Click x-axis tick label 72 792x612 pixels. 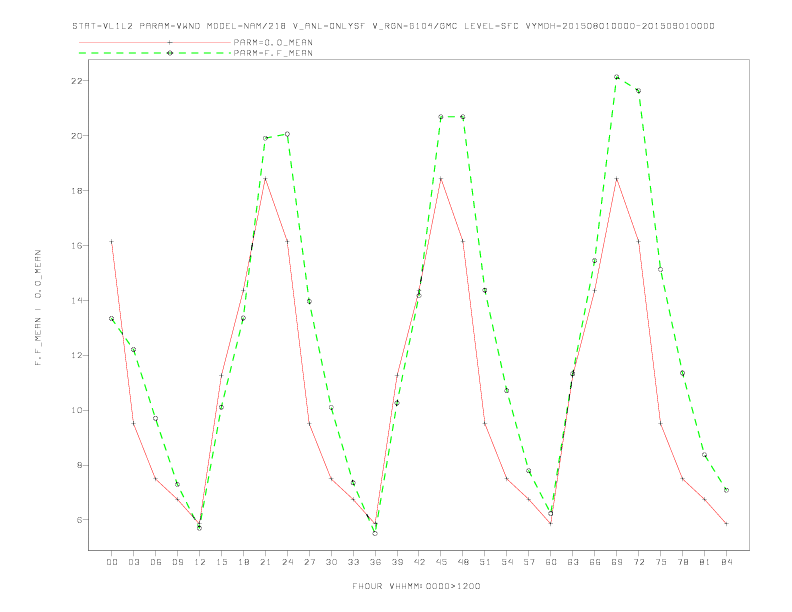(638, 562)
